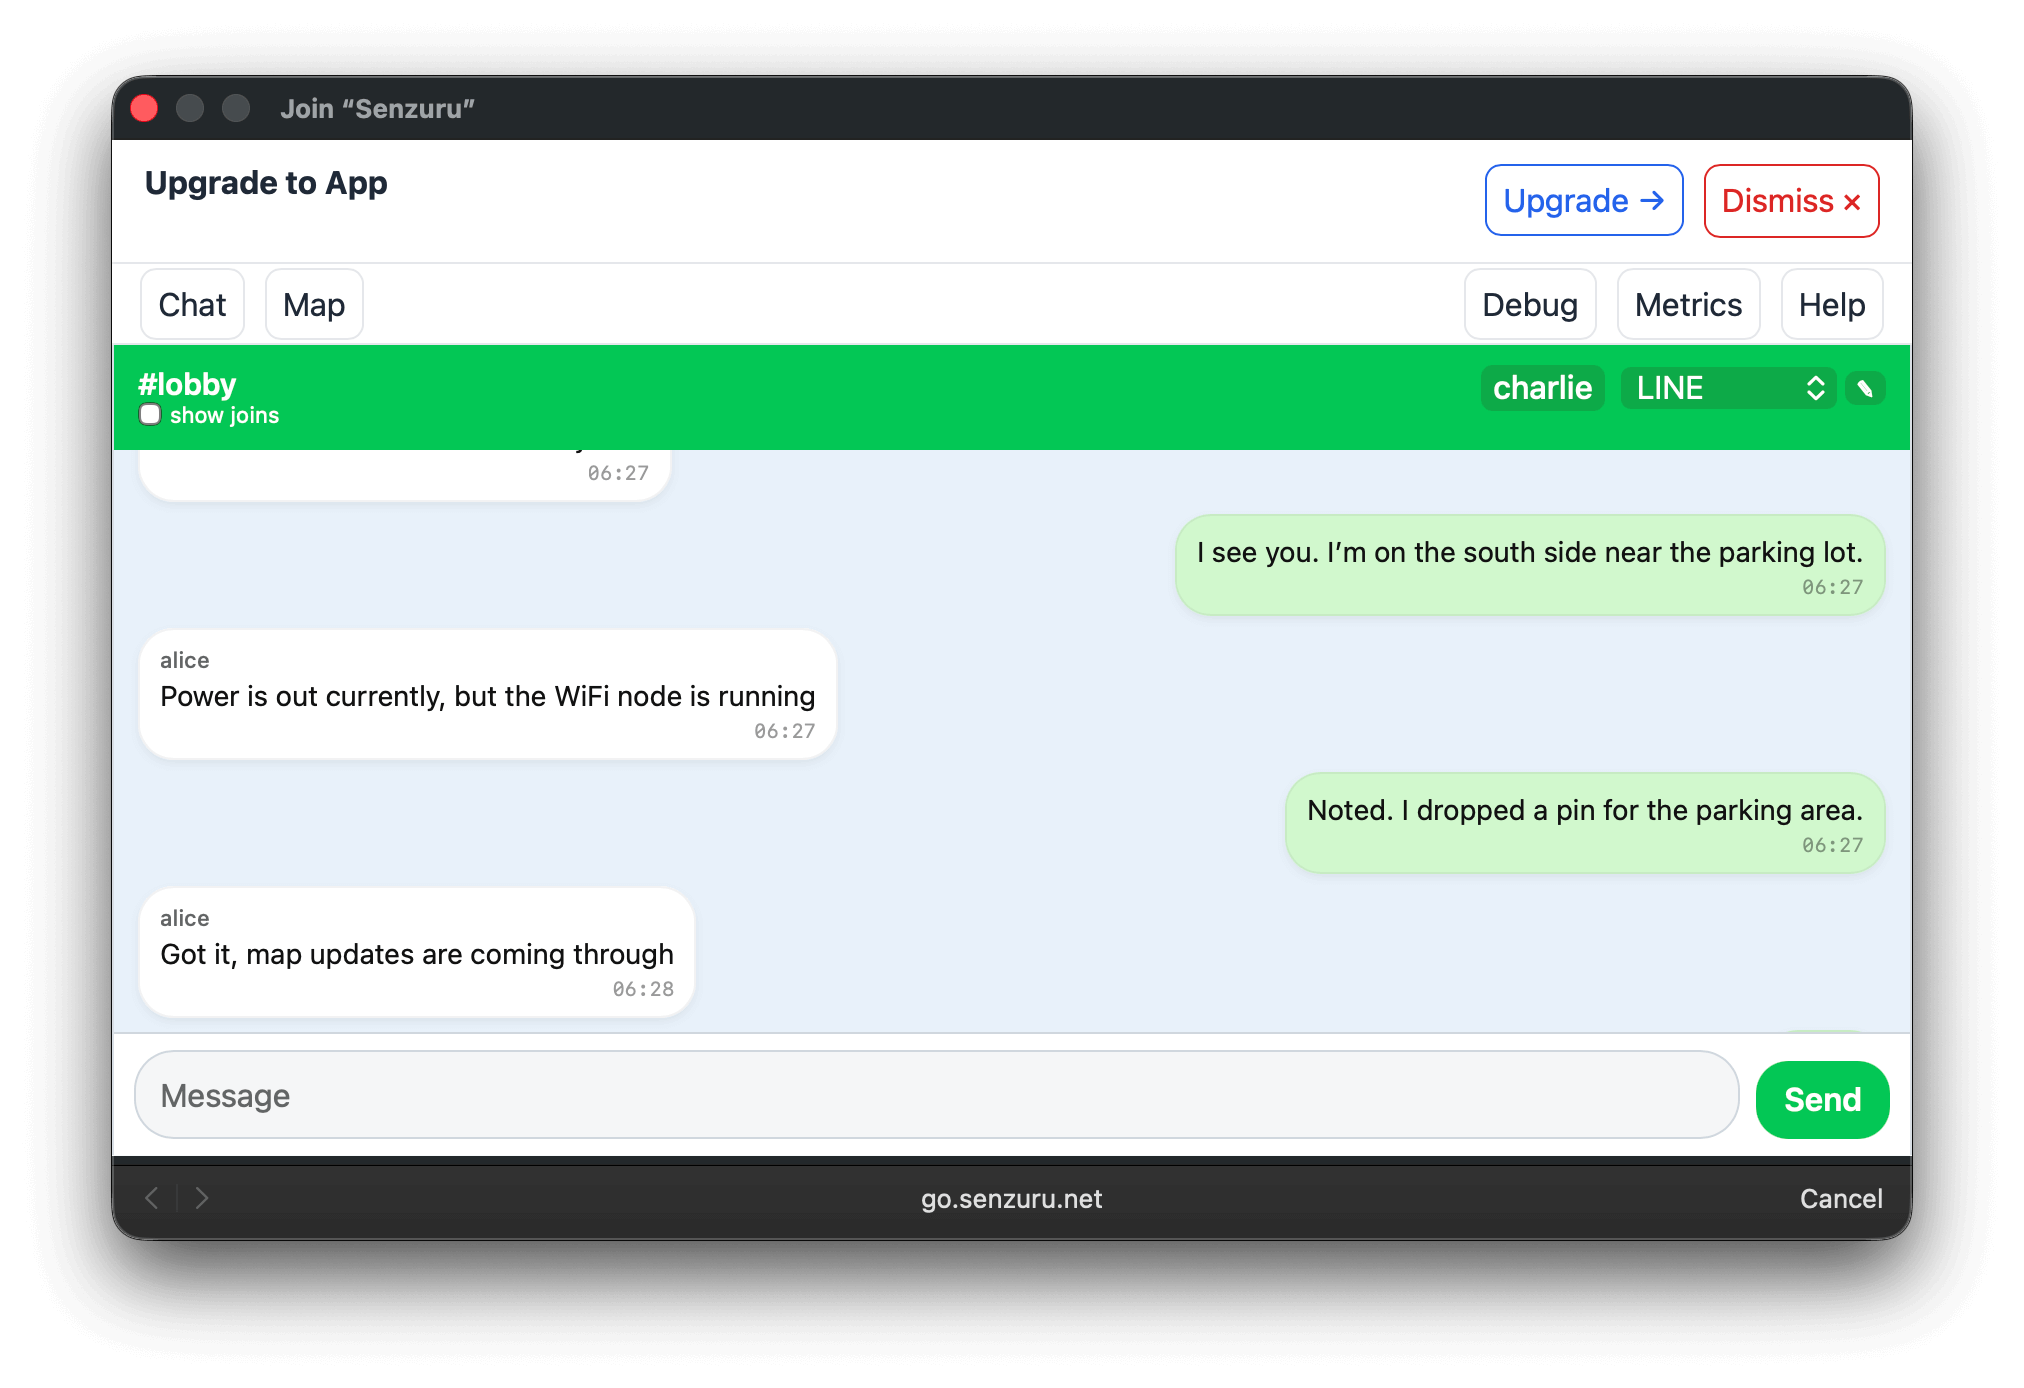
Task: Open the Help tab
Action: pyautogui.click(x=1831, y=305)
